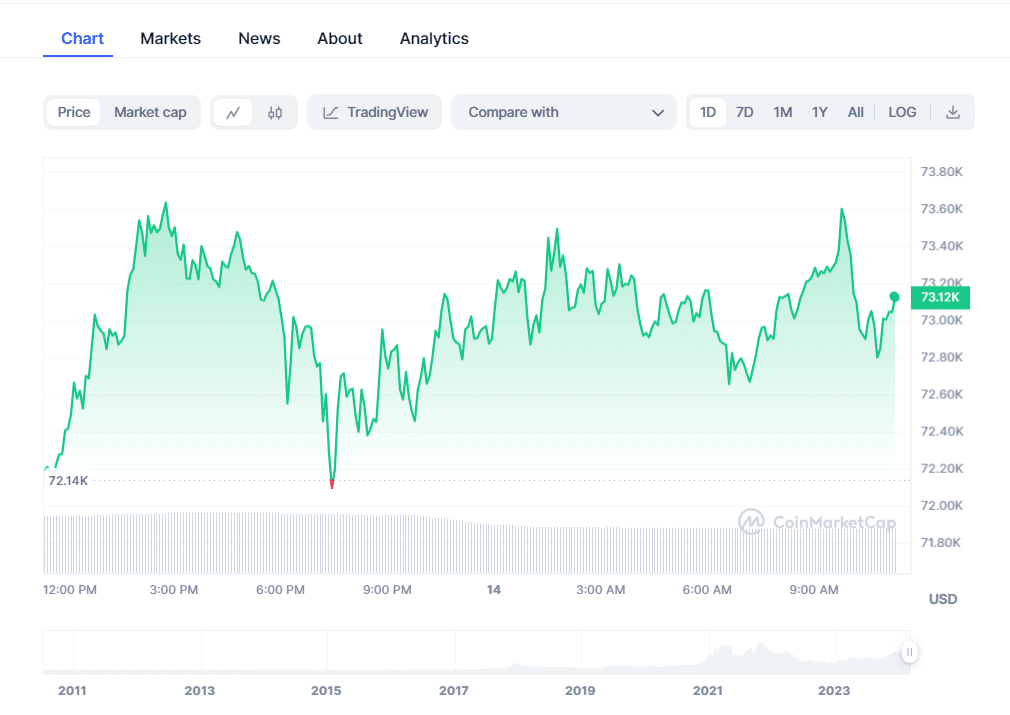1010x715 pixels.
Task: Open the chart in TradingView
Action: click(374, 112)
